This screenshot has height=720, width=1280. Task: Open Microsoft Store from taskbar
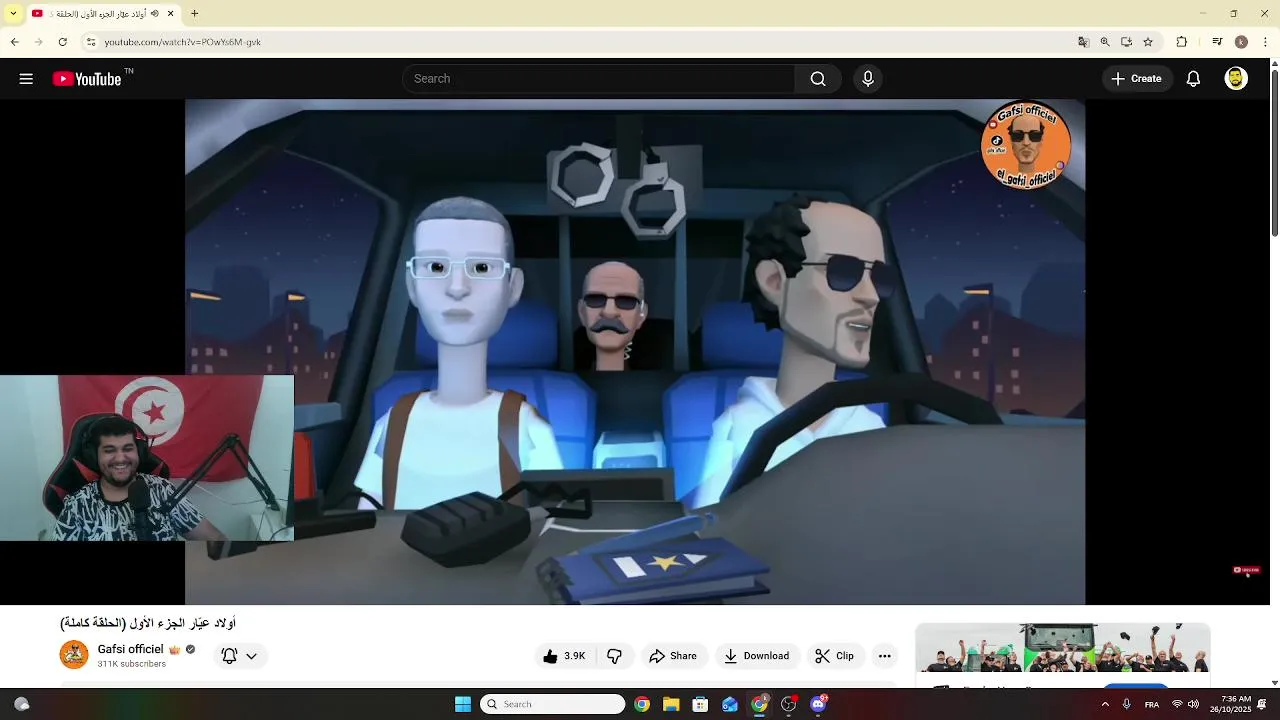[700, 704]
